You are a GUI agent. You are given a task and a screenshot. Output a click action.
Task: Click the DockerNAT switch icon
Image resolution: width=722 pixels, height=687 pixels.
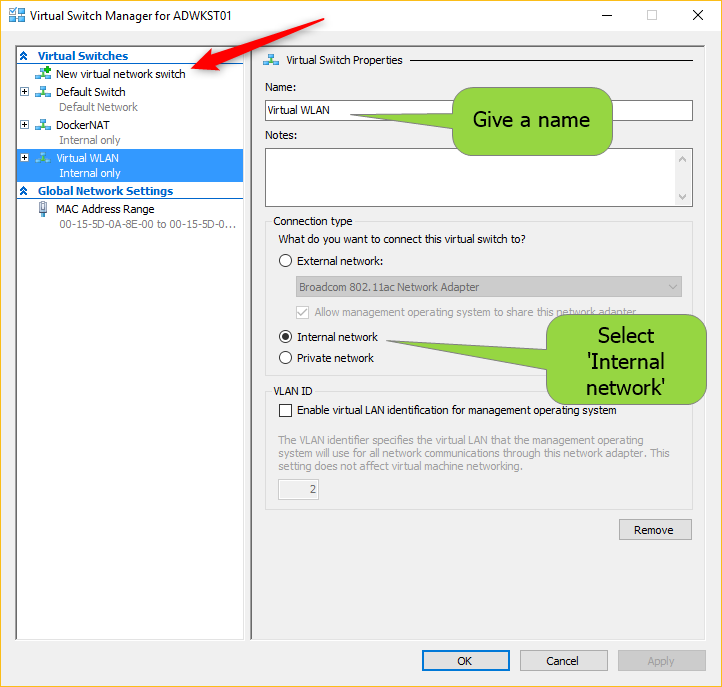(x=43, y=125)
